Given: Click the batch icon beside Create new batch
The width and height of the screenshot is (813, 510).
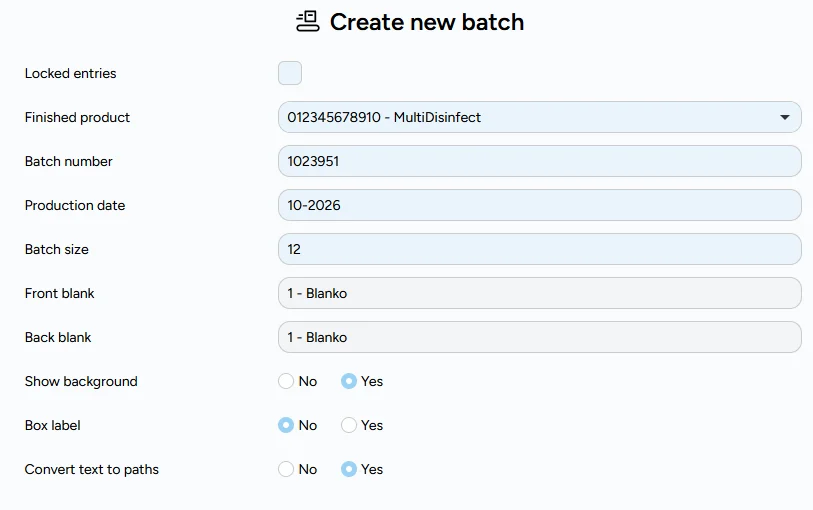Looking at the screenshot, I should [x=307, y=22].
